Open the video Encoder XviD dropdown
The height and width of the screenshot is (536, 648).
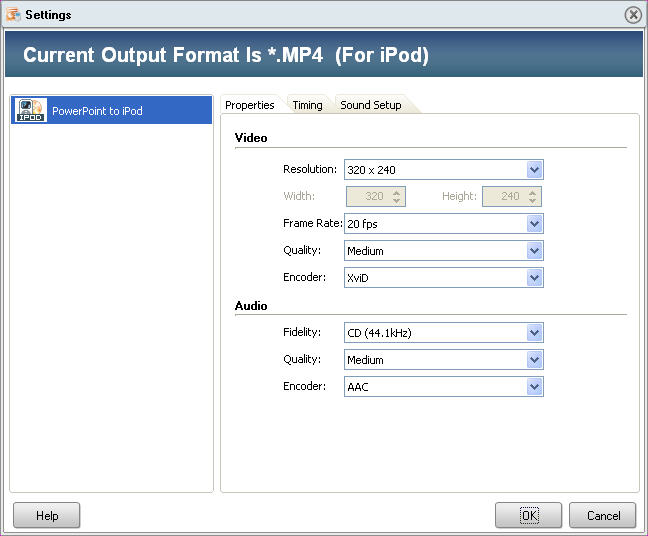point(443,278)
